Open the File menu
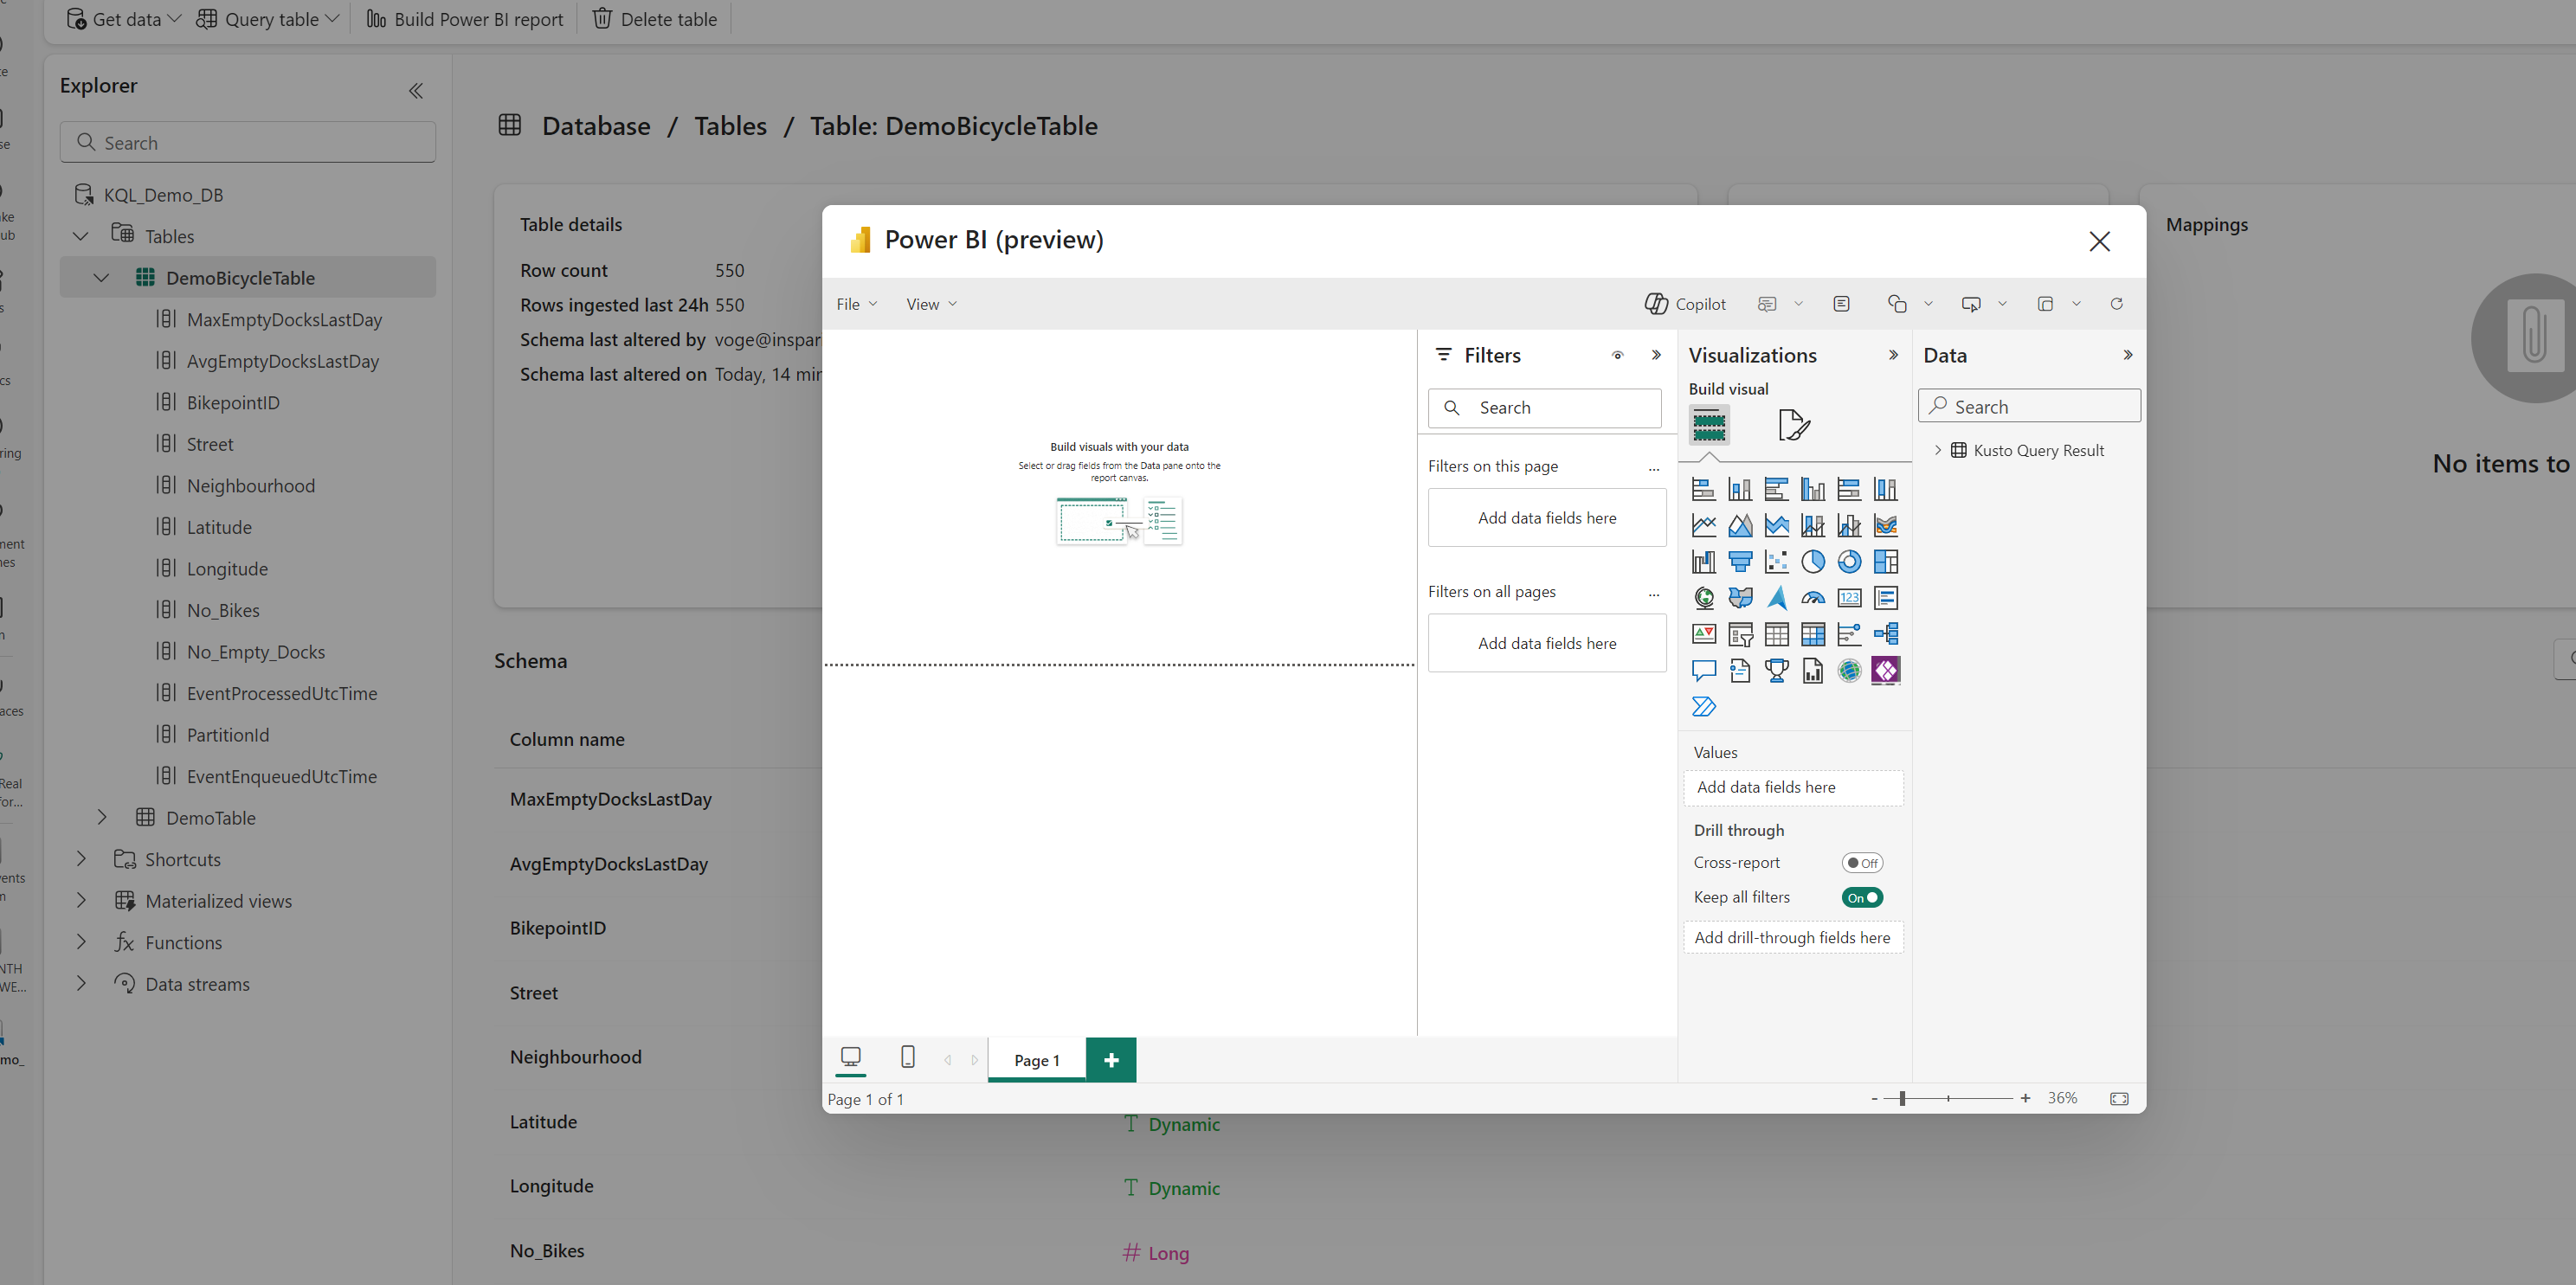This screenshot has width=2576, height=1285. [x=857, y=304]
